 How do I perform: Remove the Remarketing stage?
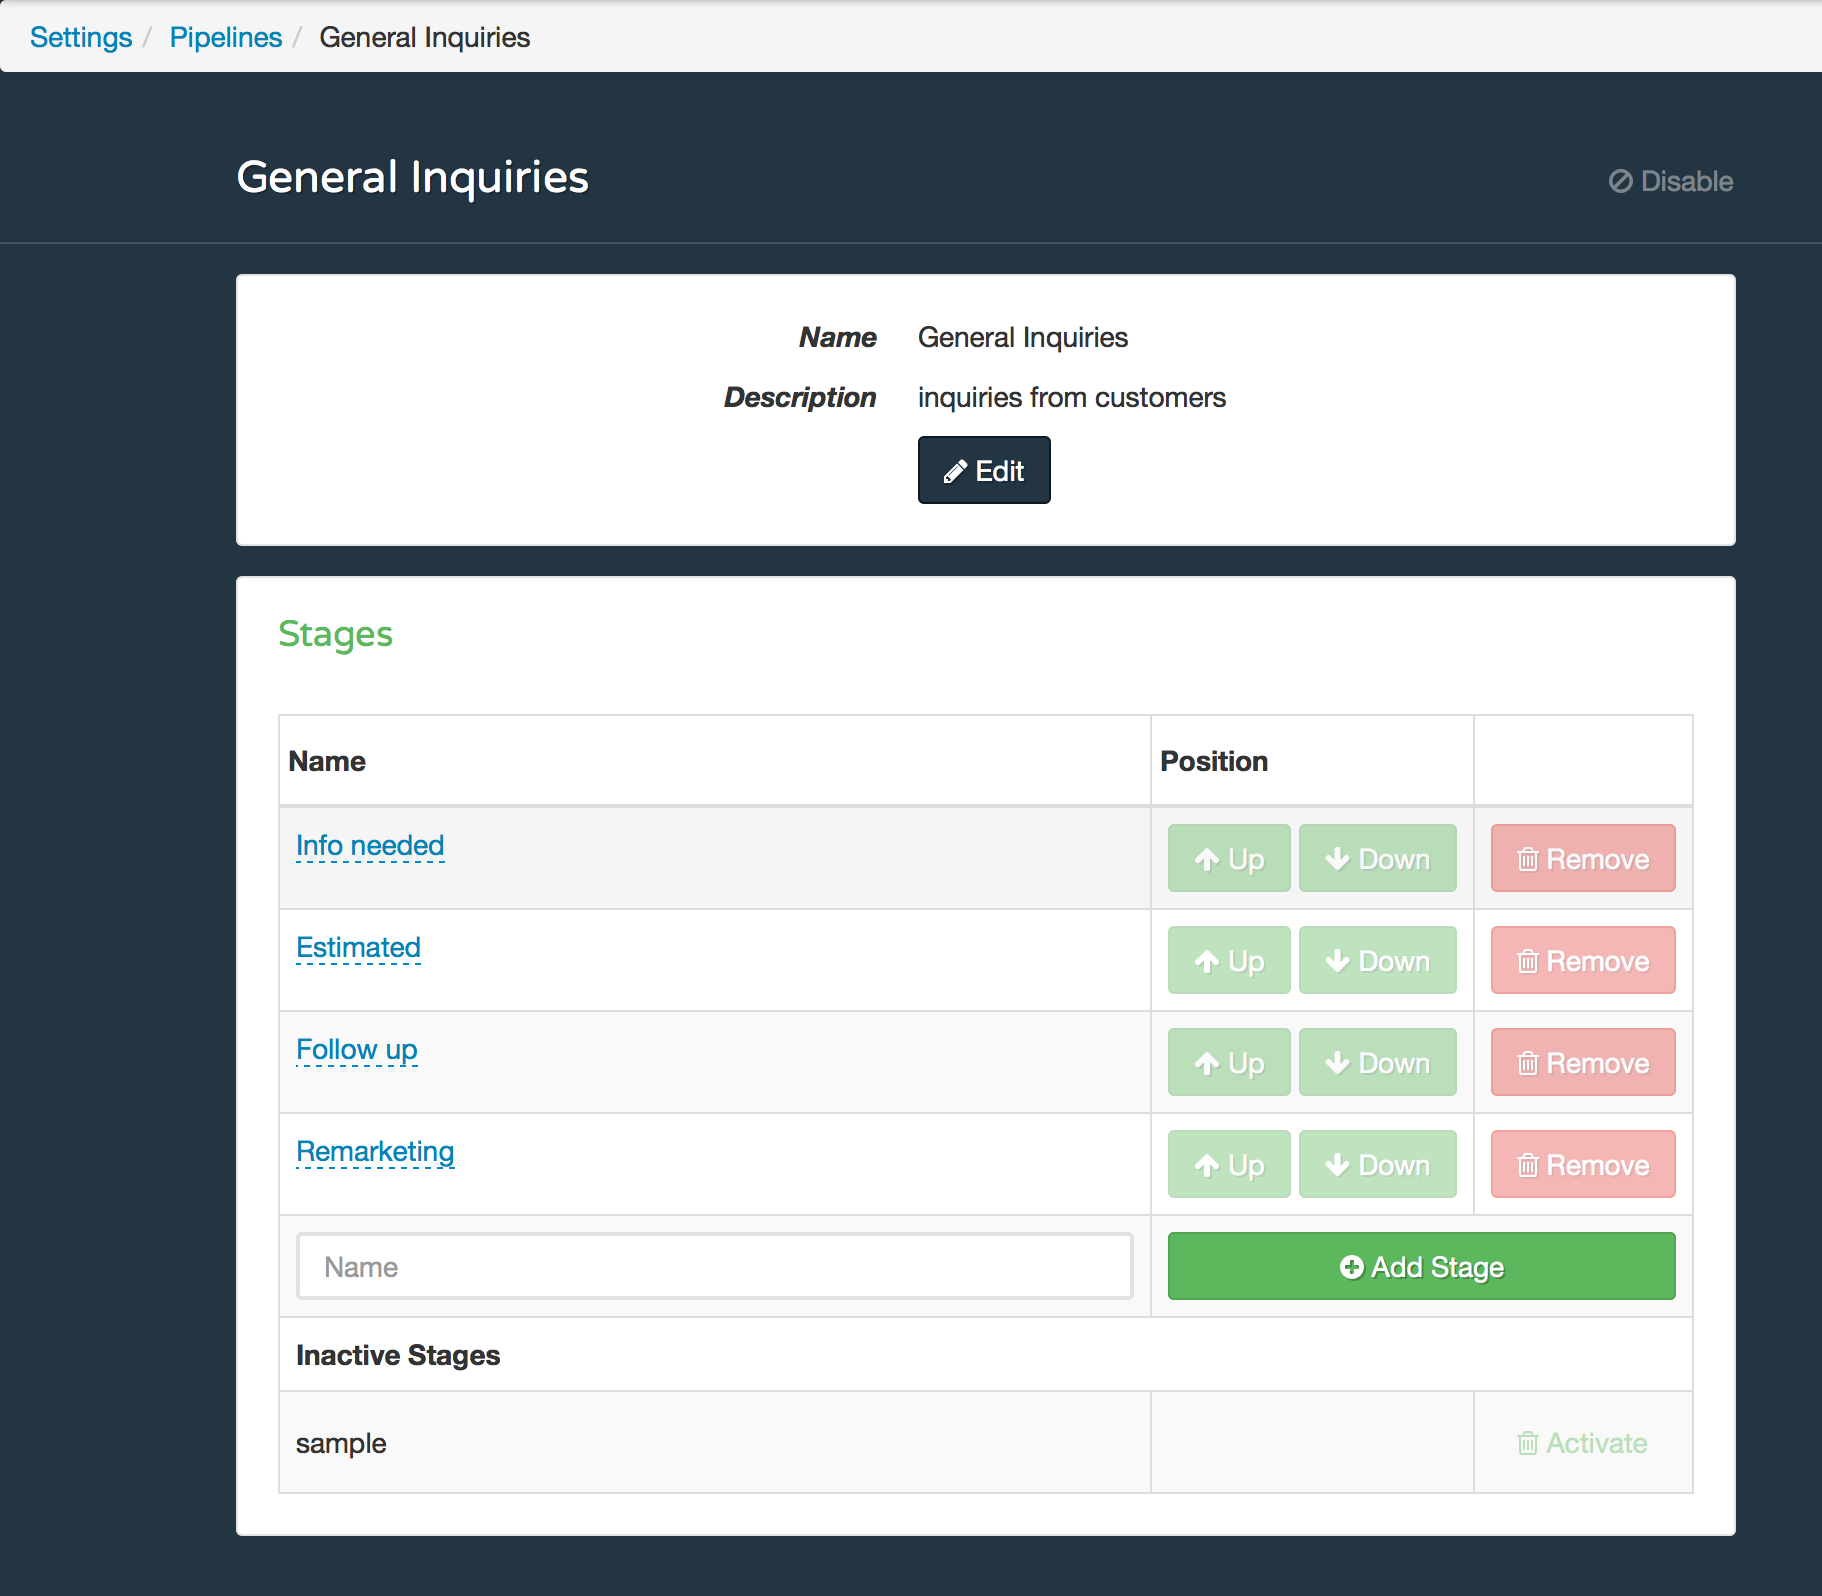[1582, 1164]
